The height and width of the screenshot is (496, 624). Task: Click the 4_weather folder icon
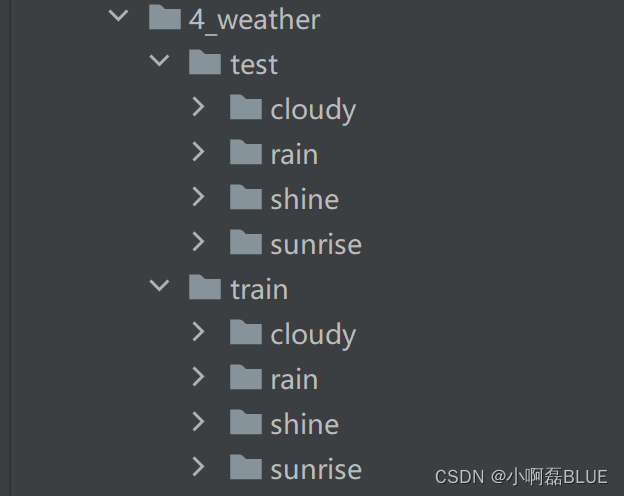165,17
